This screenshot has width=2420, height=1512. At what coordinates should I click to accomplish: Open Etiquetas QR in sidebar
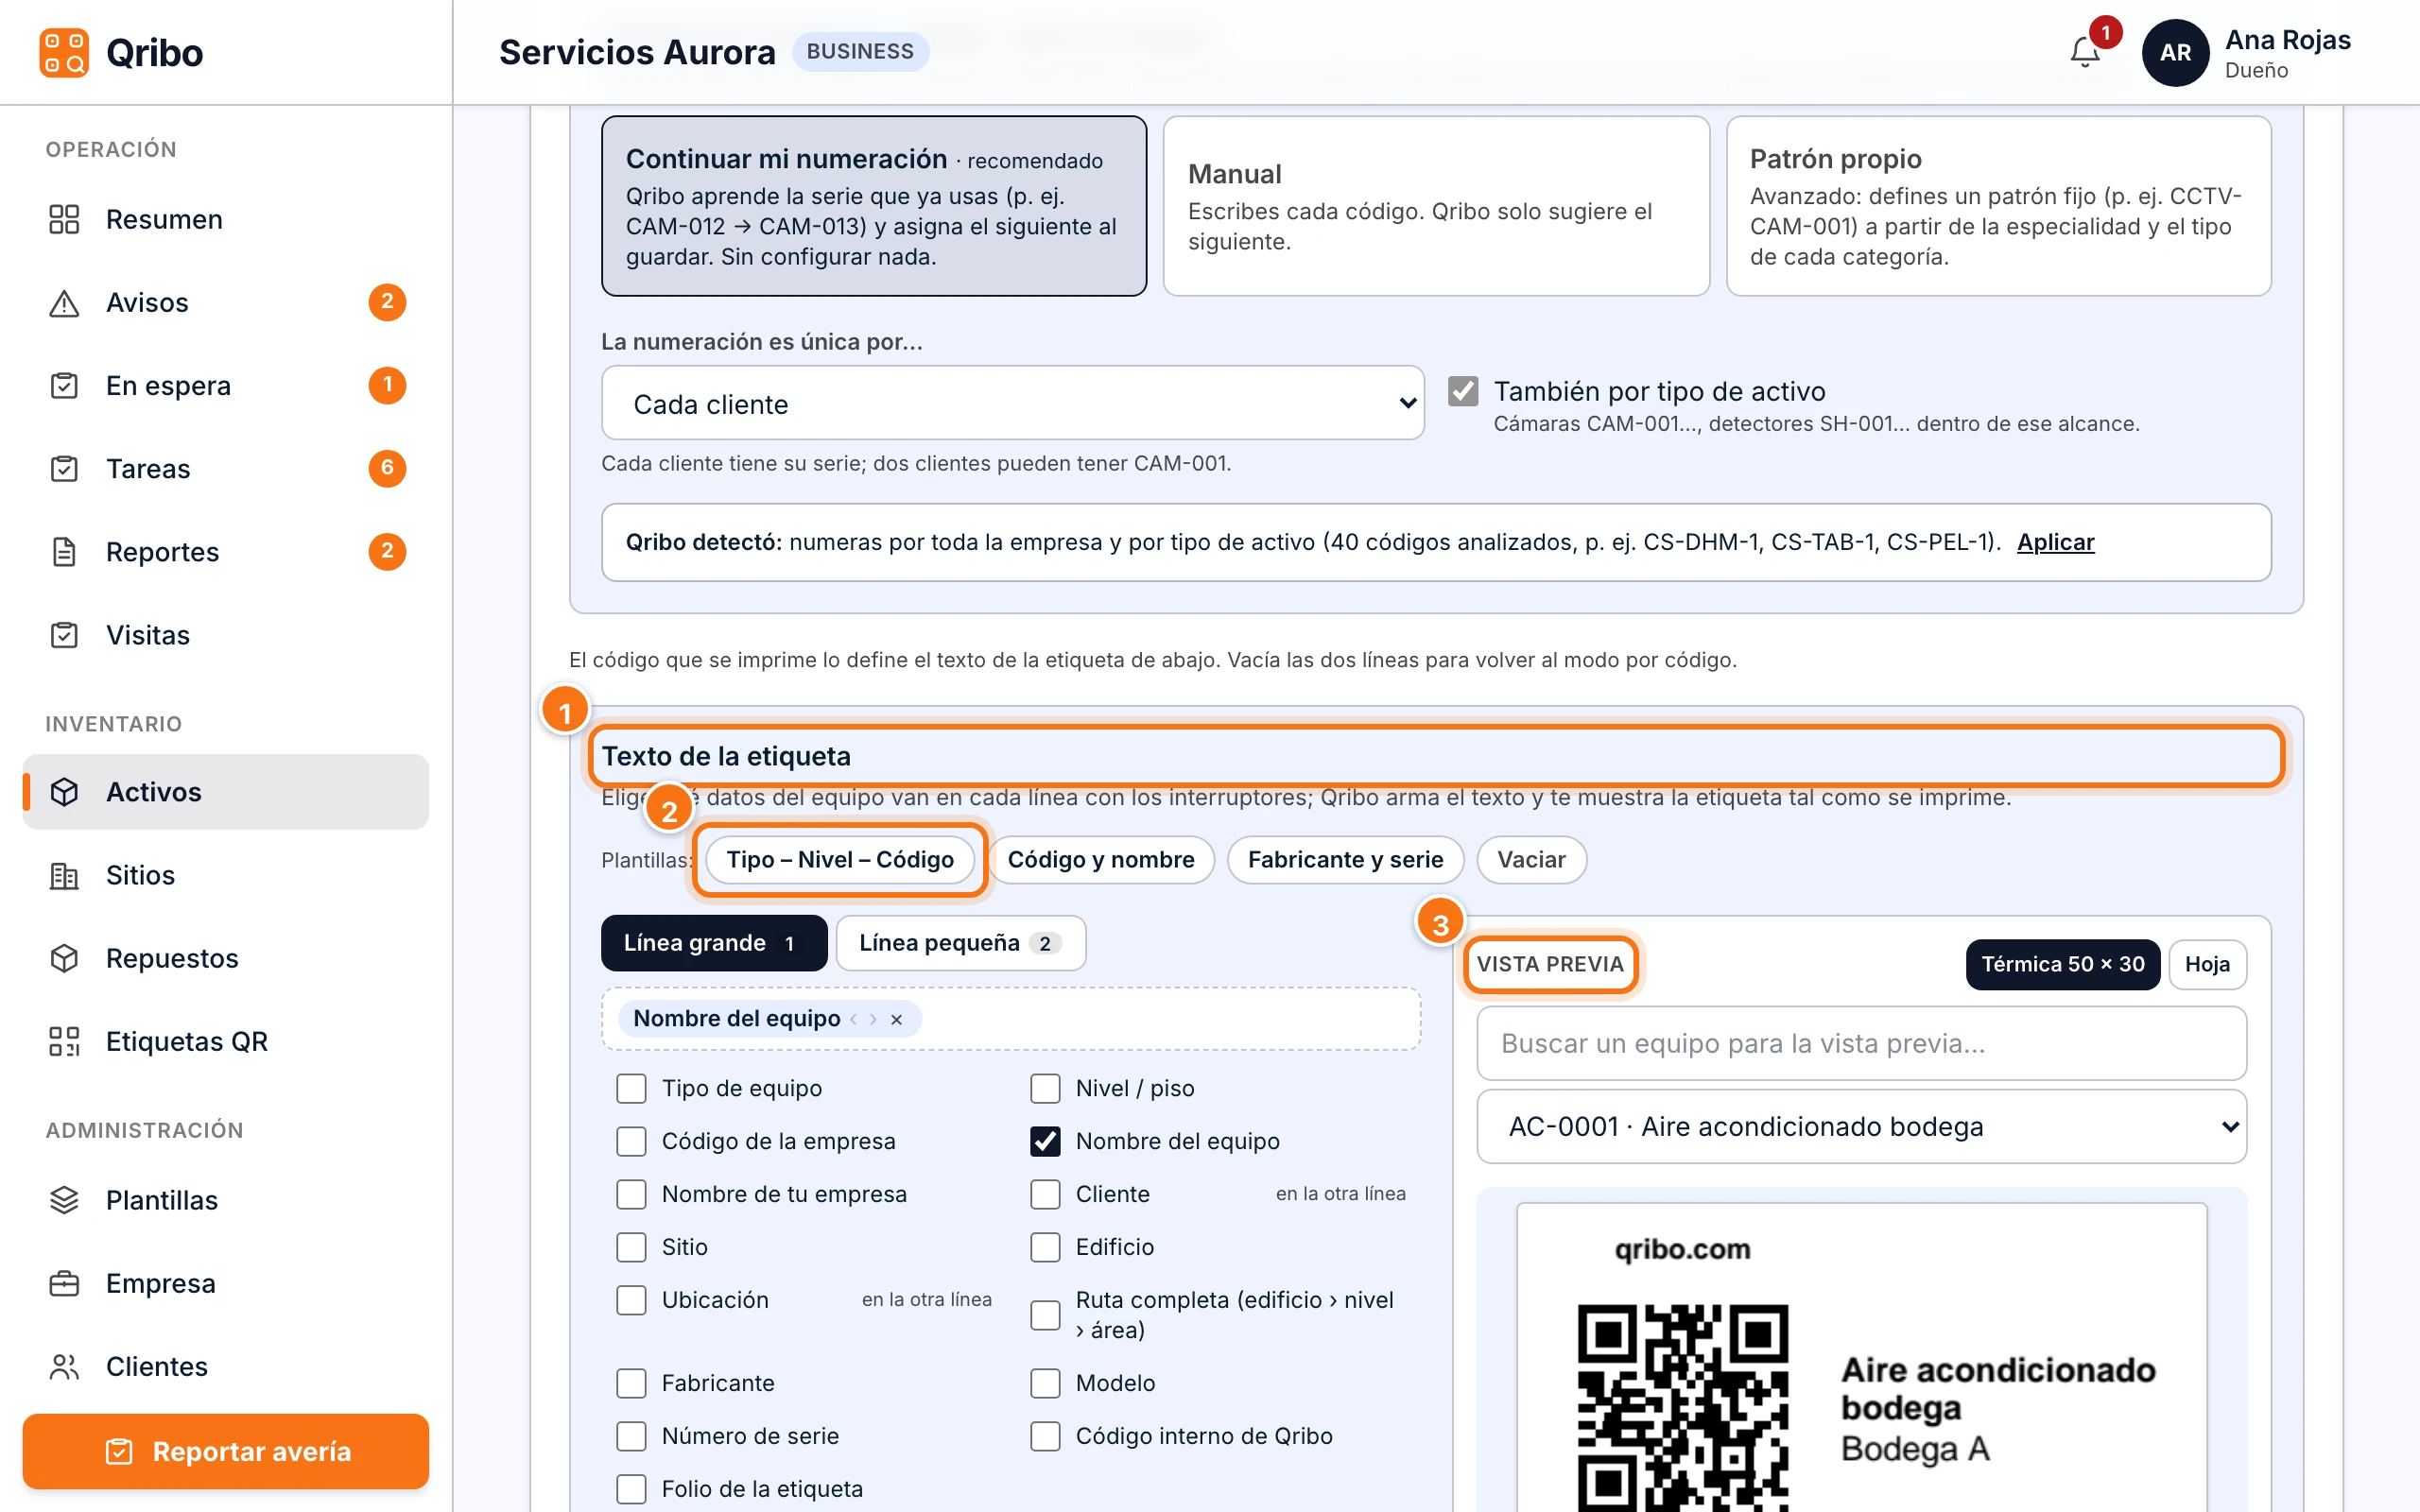[225, 1041]
